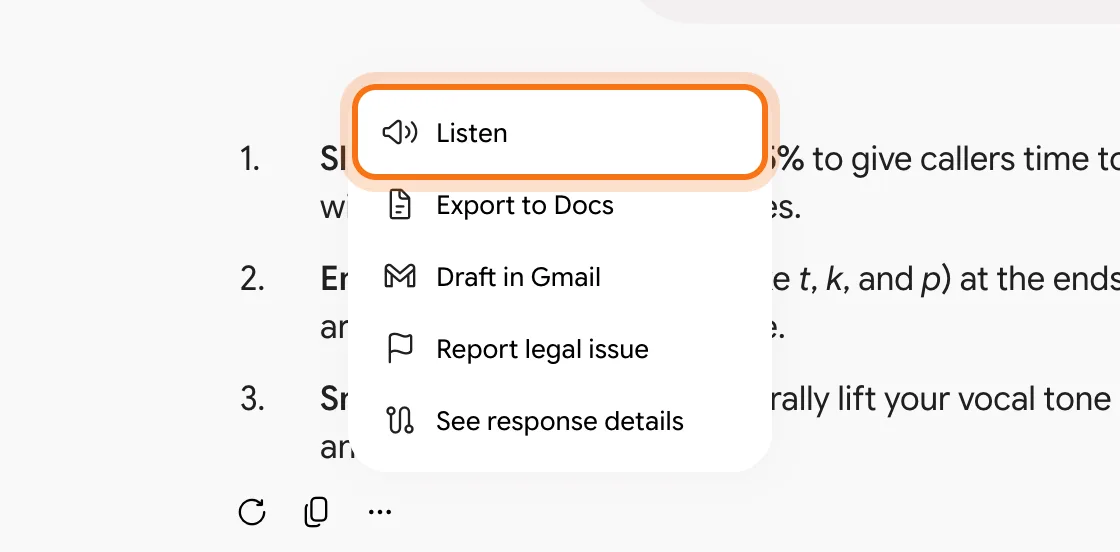
Task: Click the text 'rally lift your vocal tone'
Action: [940, 400]
